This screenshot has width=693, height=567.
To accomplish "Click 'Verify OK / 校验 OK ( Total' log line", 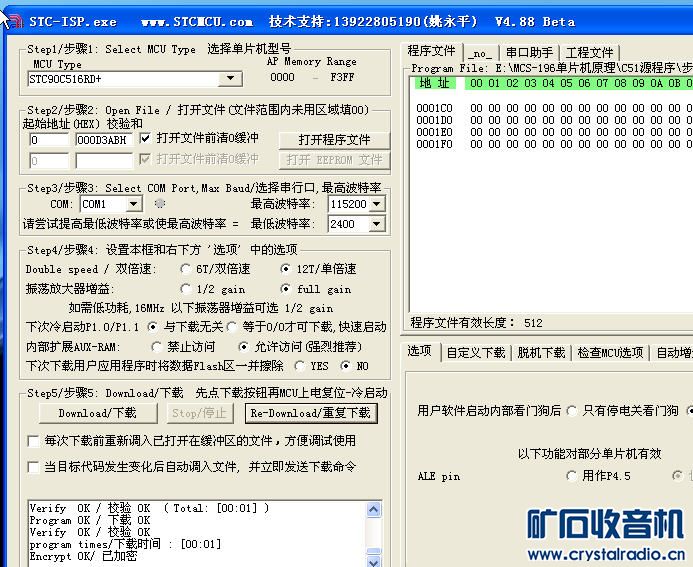I will click(x=149, y=508).
